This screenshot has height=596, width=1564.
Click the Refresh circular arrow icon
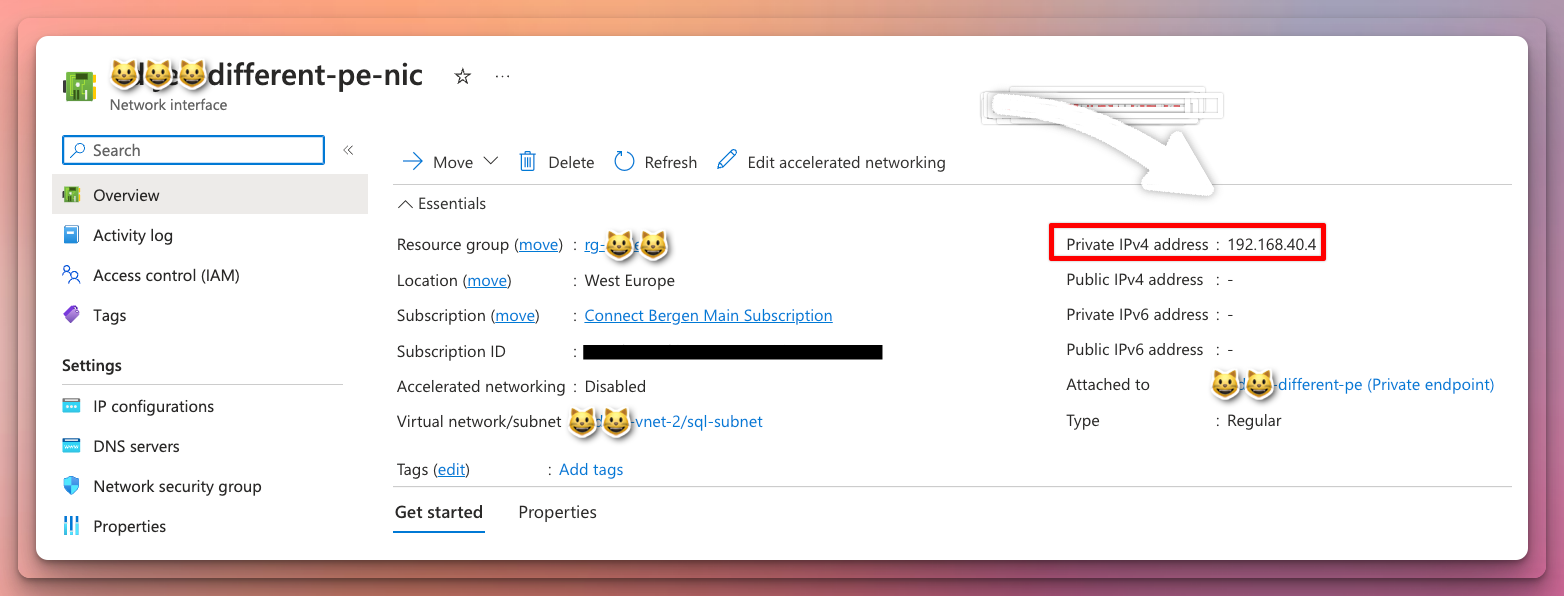[624, 162]
